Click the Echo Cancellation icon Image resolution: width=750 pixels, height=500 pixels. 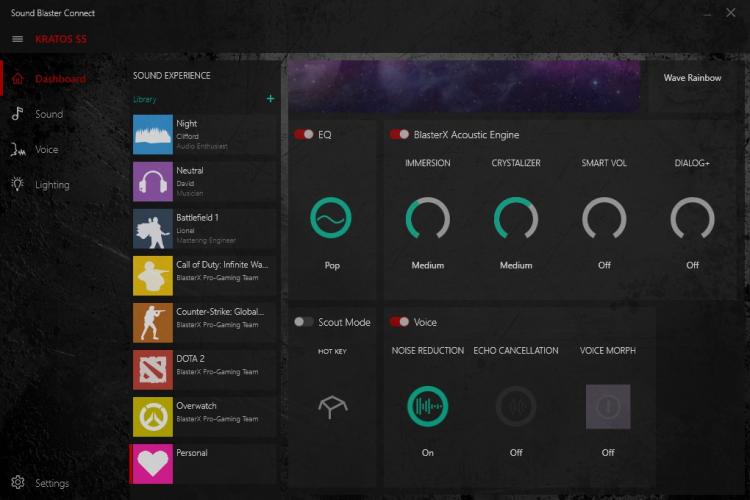tap(516, 406)
